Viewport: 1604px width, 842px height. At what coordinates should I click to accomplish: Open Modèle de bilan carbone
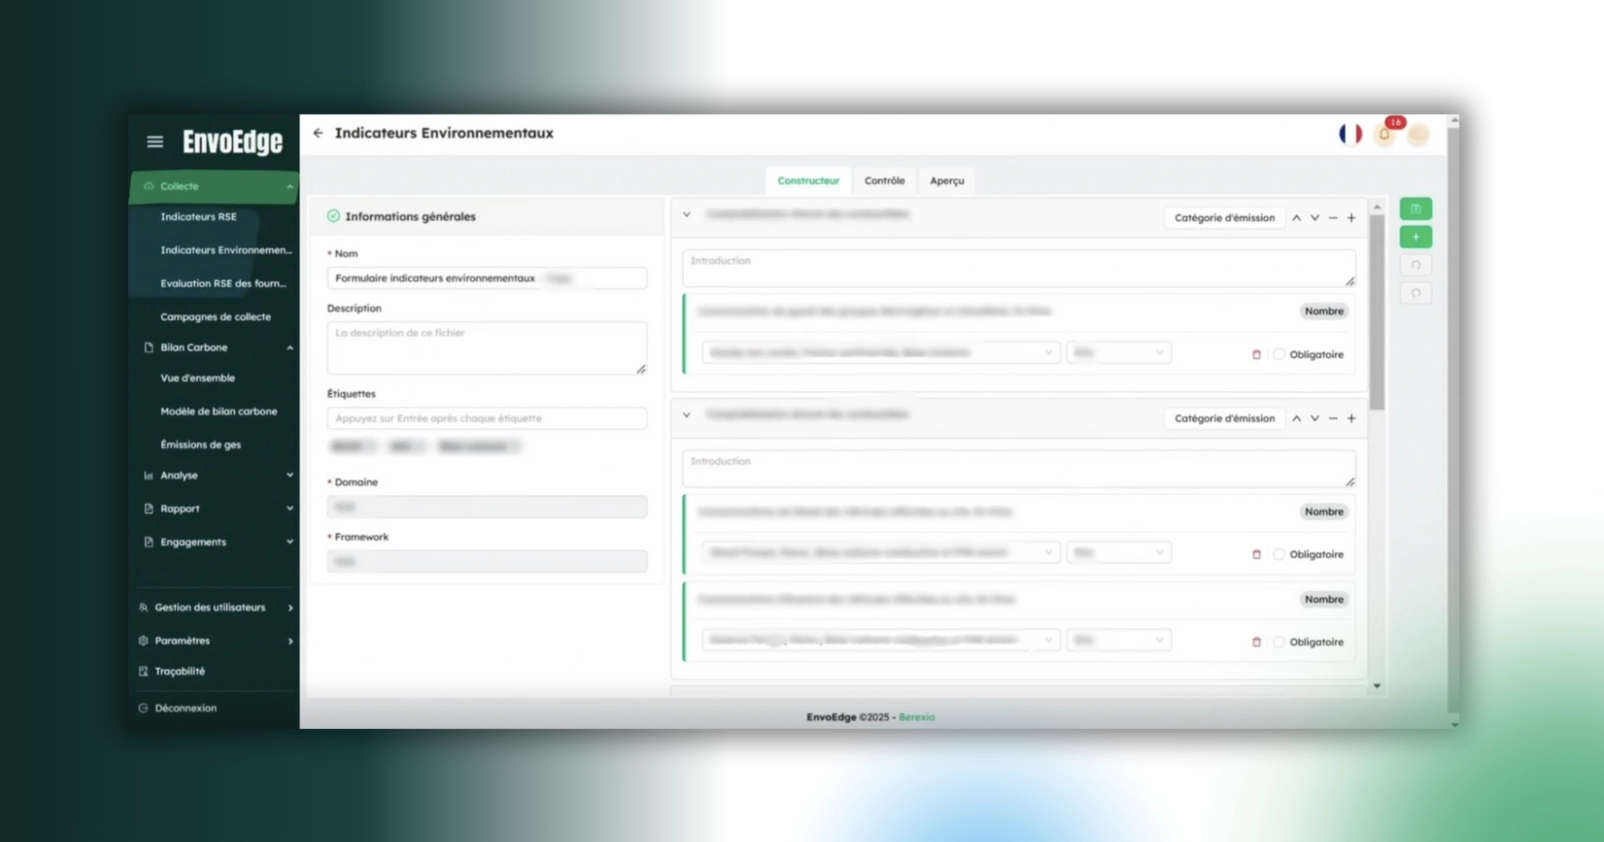pyautogui.click(x=218, y=411)
